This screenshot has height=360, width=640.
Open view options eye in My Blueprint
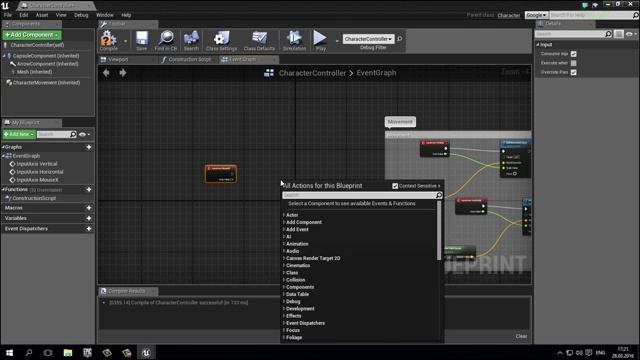84,134
